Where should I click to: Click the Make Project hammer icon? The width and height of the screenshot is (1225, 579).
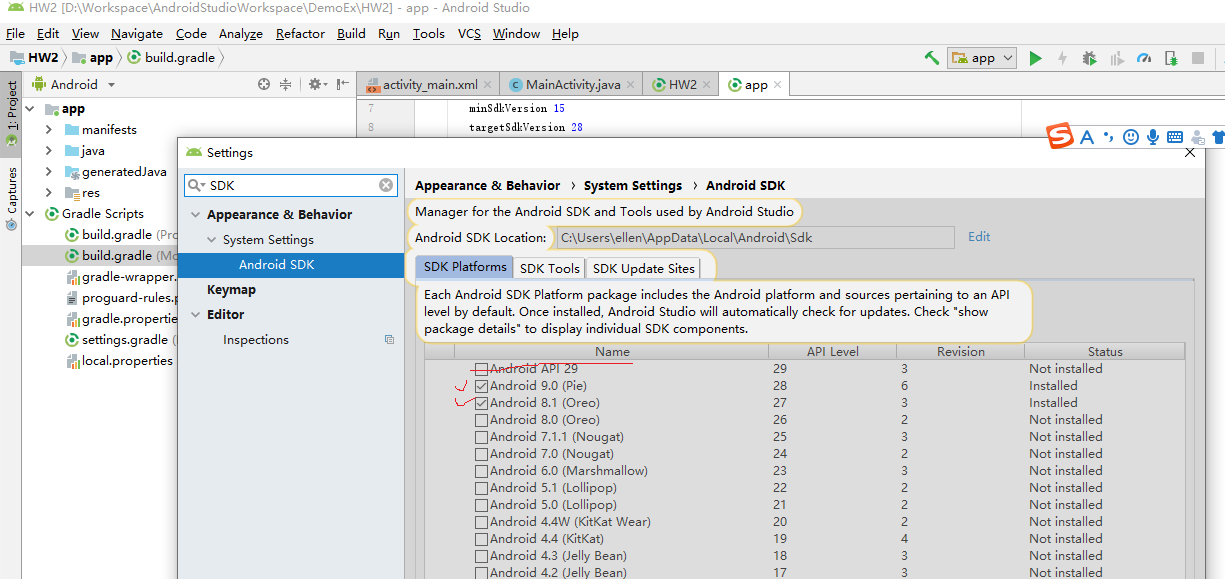click(x=932, y=58)
